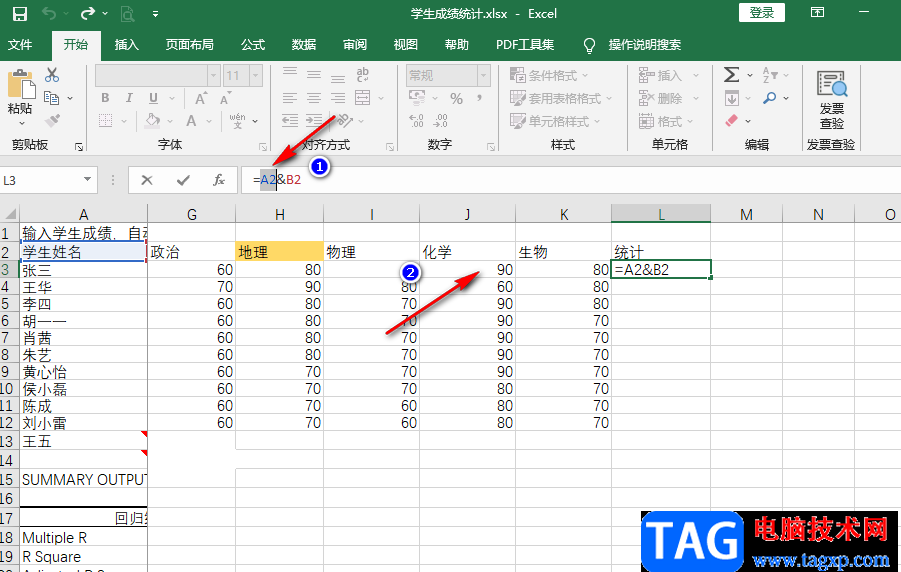901x572 pixels.
Task: Click the AutoSum sigma icon
Action: point(731,75)
